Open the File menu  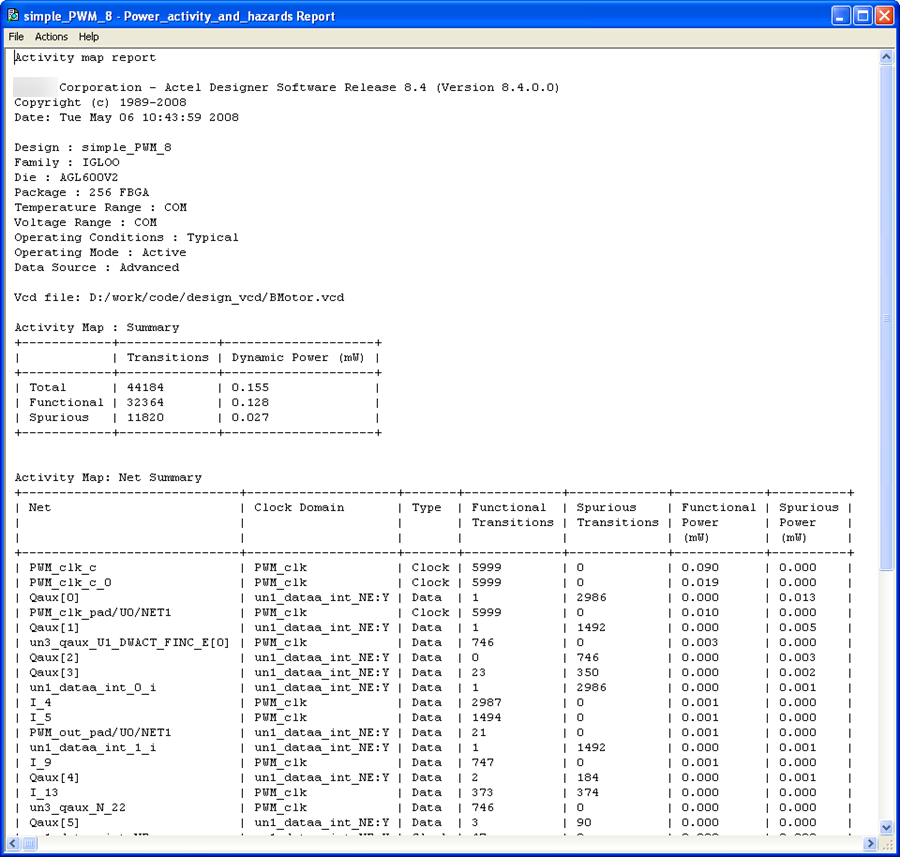click(16, 37)
